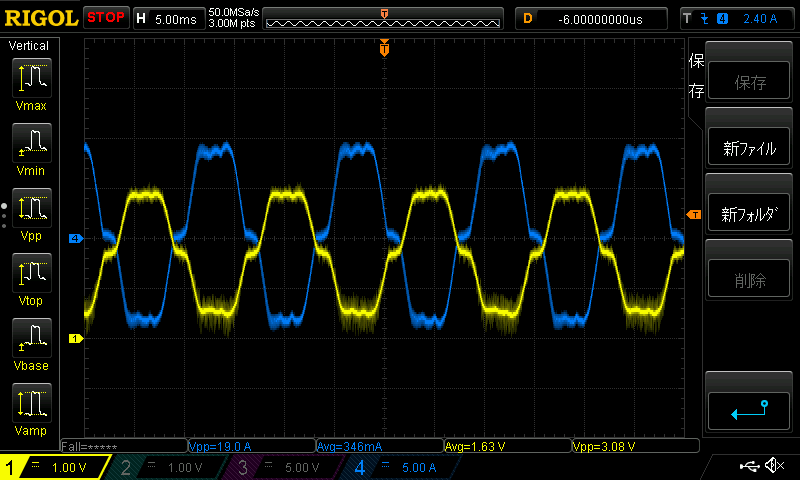Click the 新ファイル new file button
This screenshot has width=800, height=480.
[x=748, y=147]
